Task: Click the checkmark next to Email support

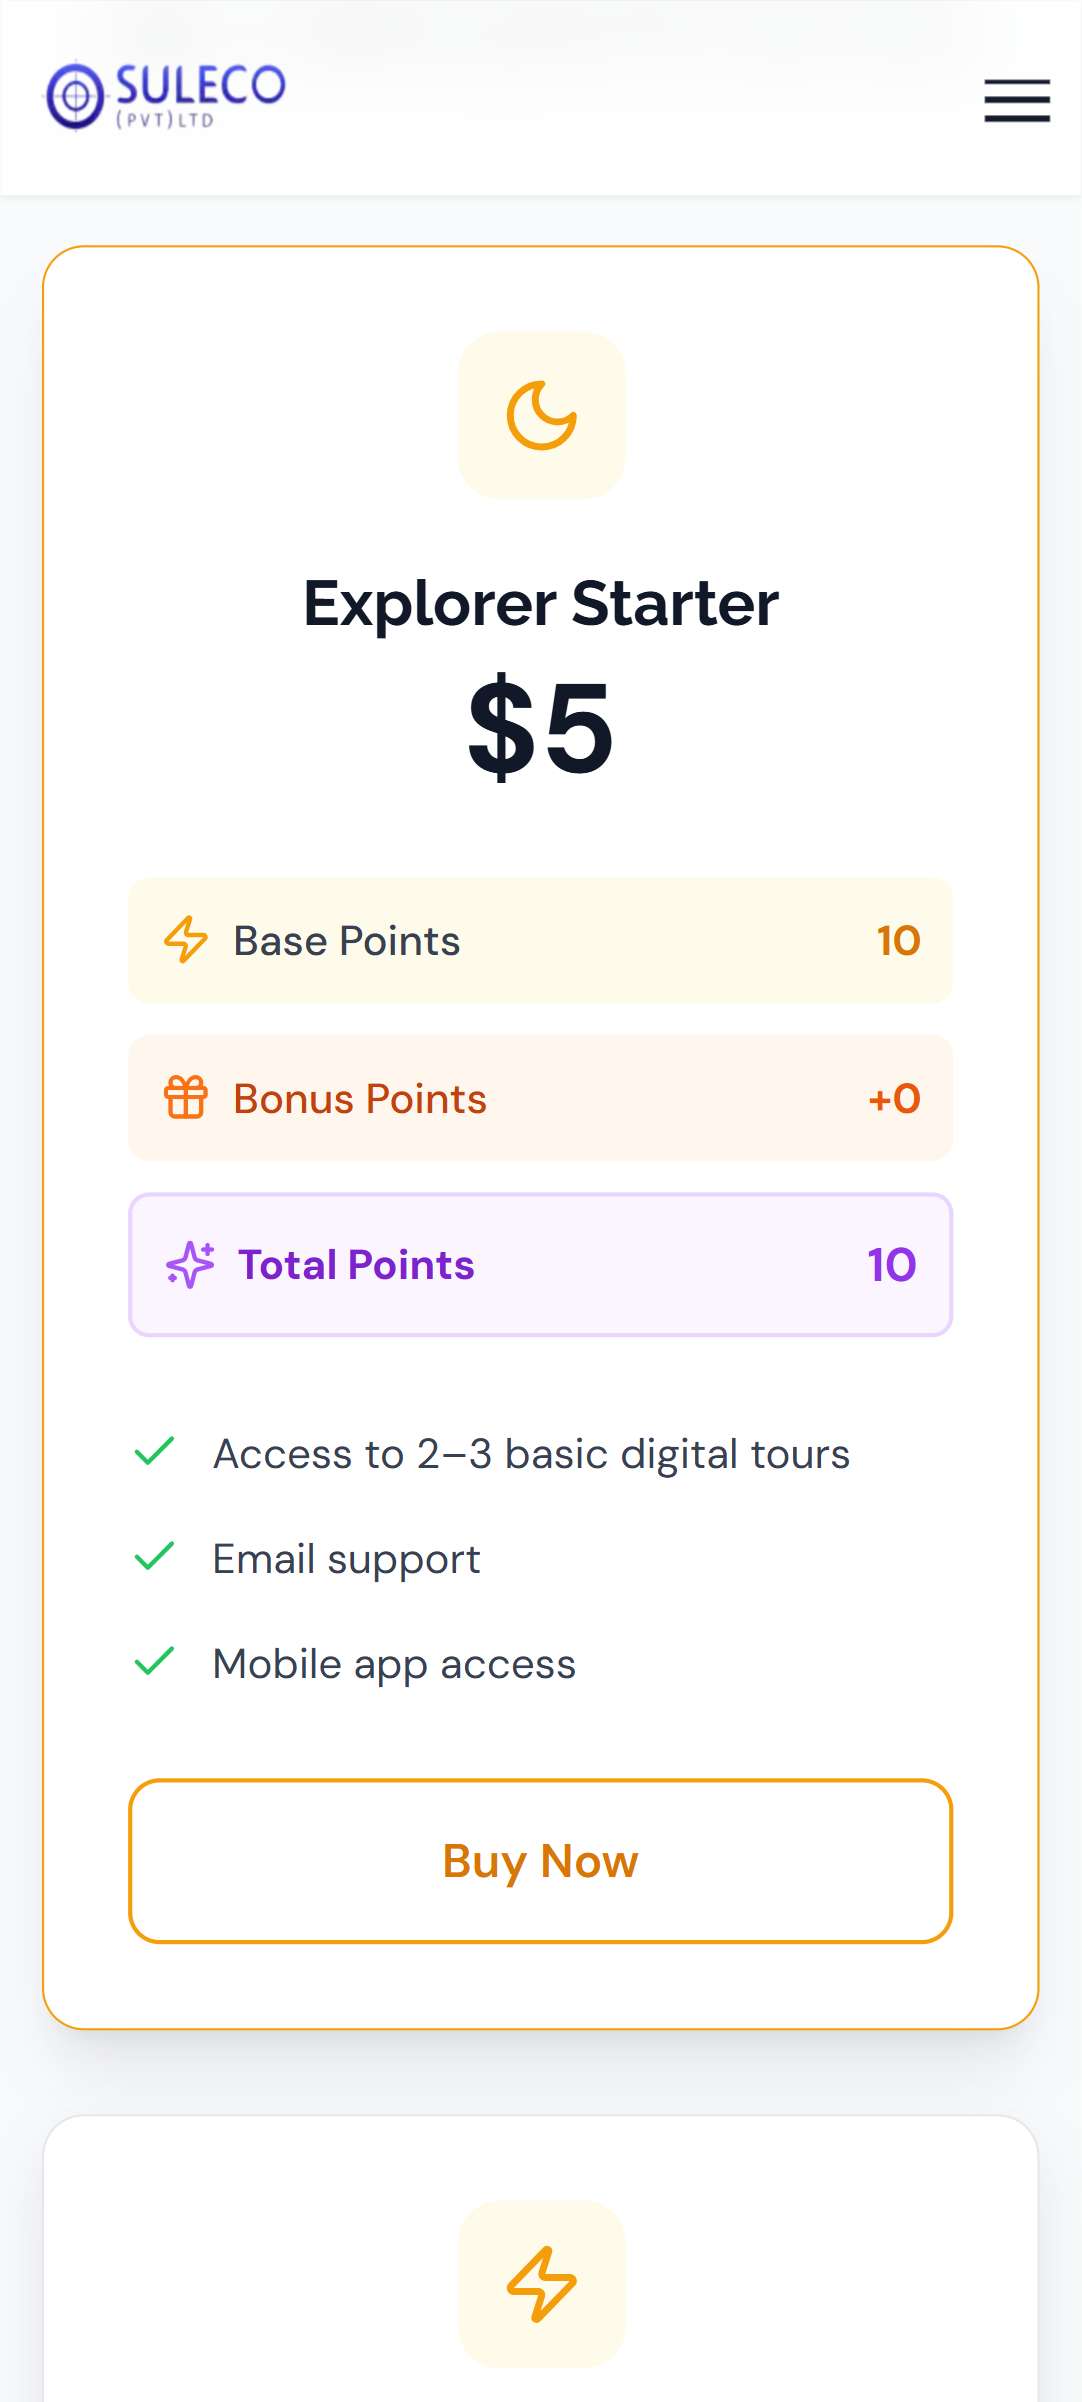Action: [155, 1557]
